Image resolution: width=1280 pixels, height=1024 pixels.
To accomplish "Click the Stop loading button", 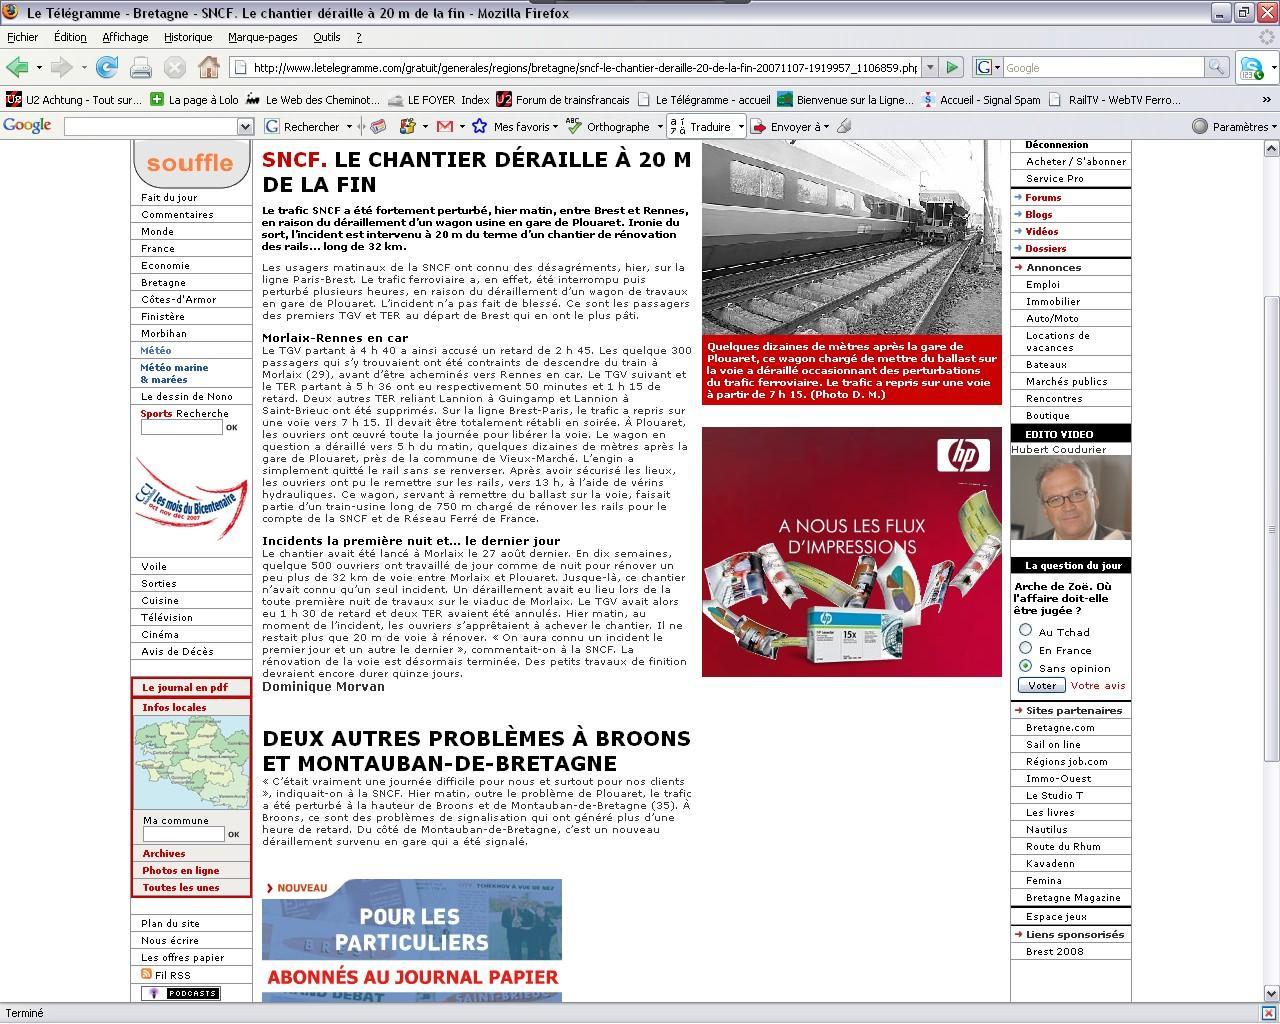I will coord(175,67).
